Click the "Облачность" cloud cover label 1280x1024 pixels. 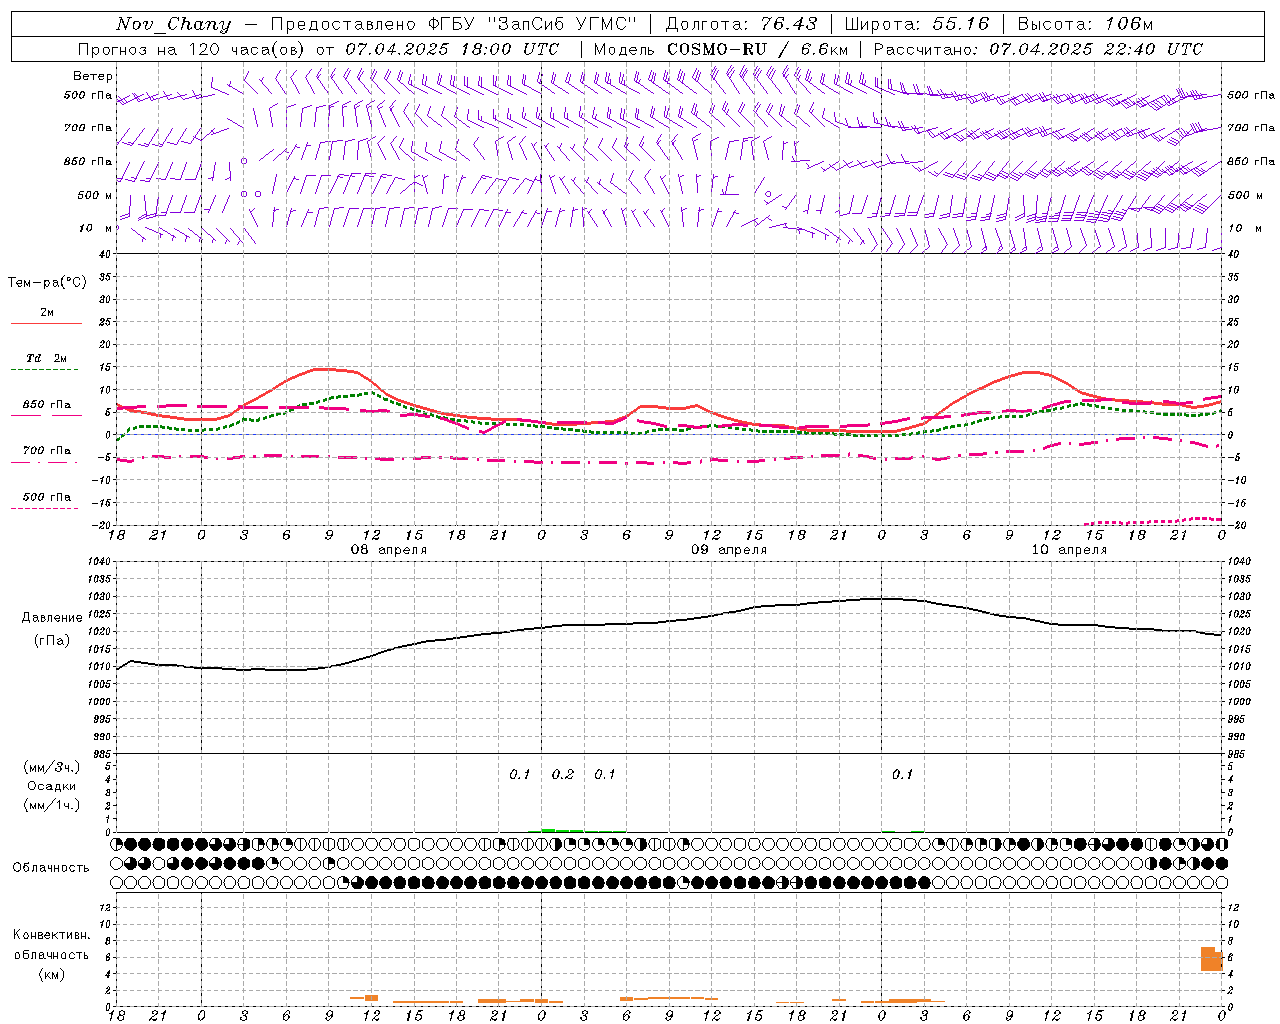(51, 868)
